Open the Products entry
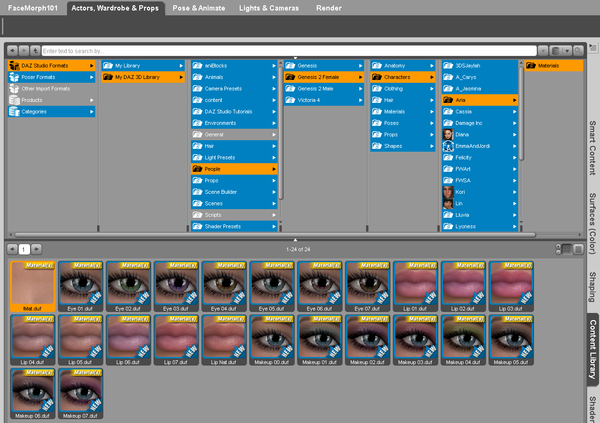Image resolution: width=600 pixels, height=423 pixels. 52,100
